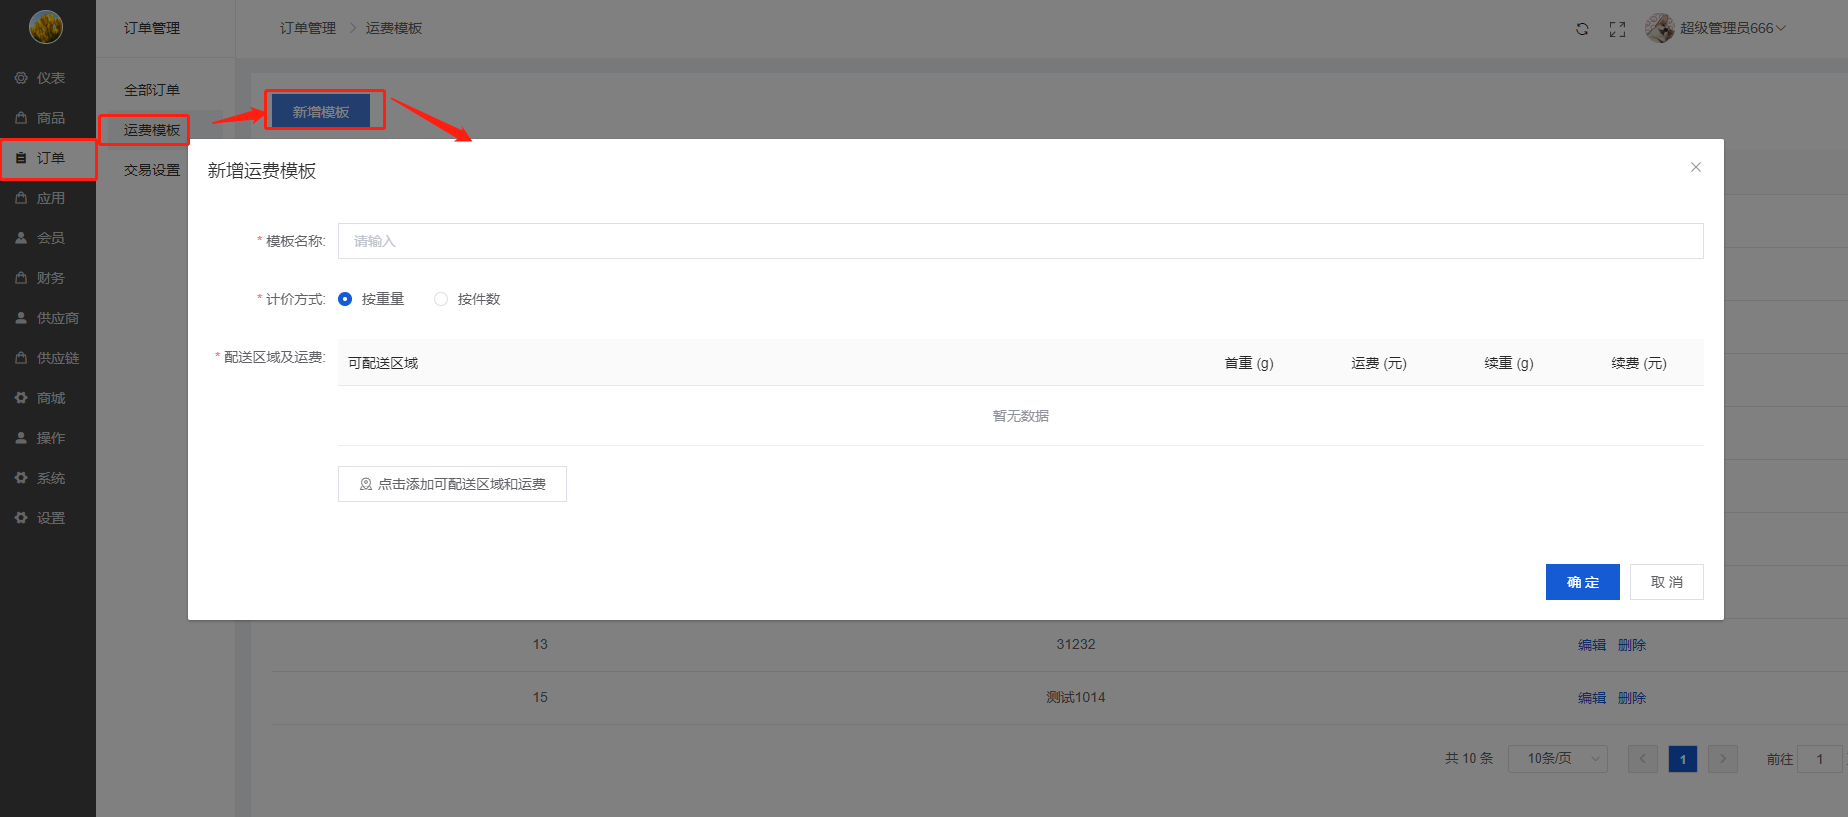Viewport: 1848px width, 817px height.
Task: Click the 会员 person icon
Action: click(x=21, y=238)
